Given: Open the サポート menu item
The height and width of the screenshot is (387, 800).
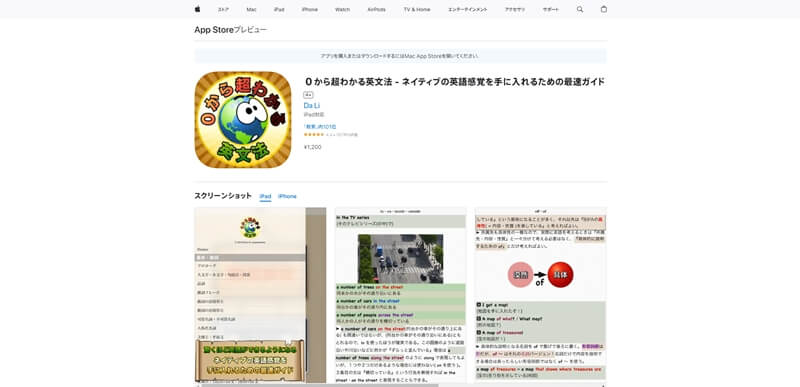Looking at the screenshot, I should (x=551, y=10).
